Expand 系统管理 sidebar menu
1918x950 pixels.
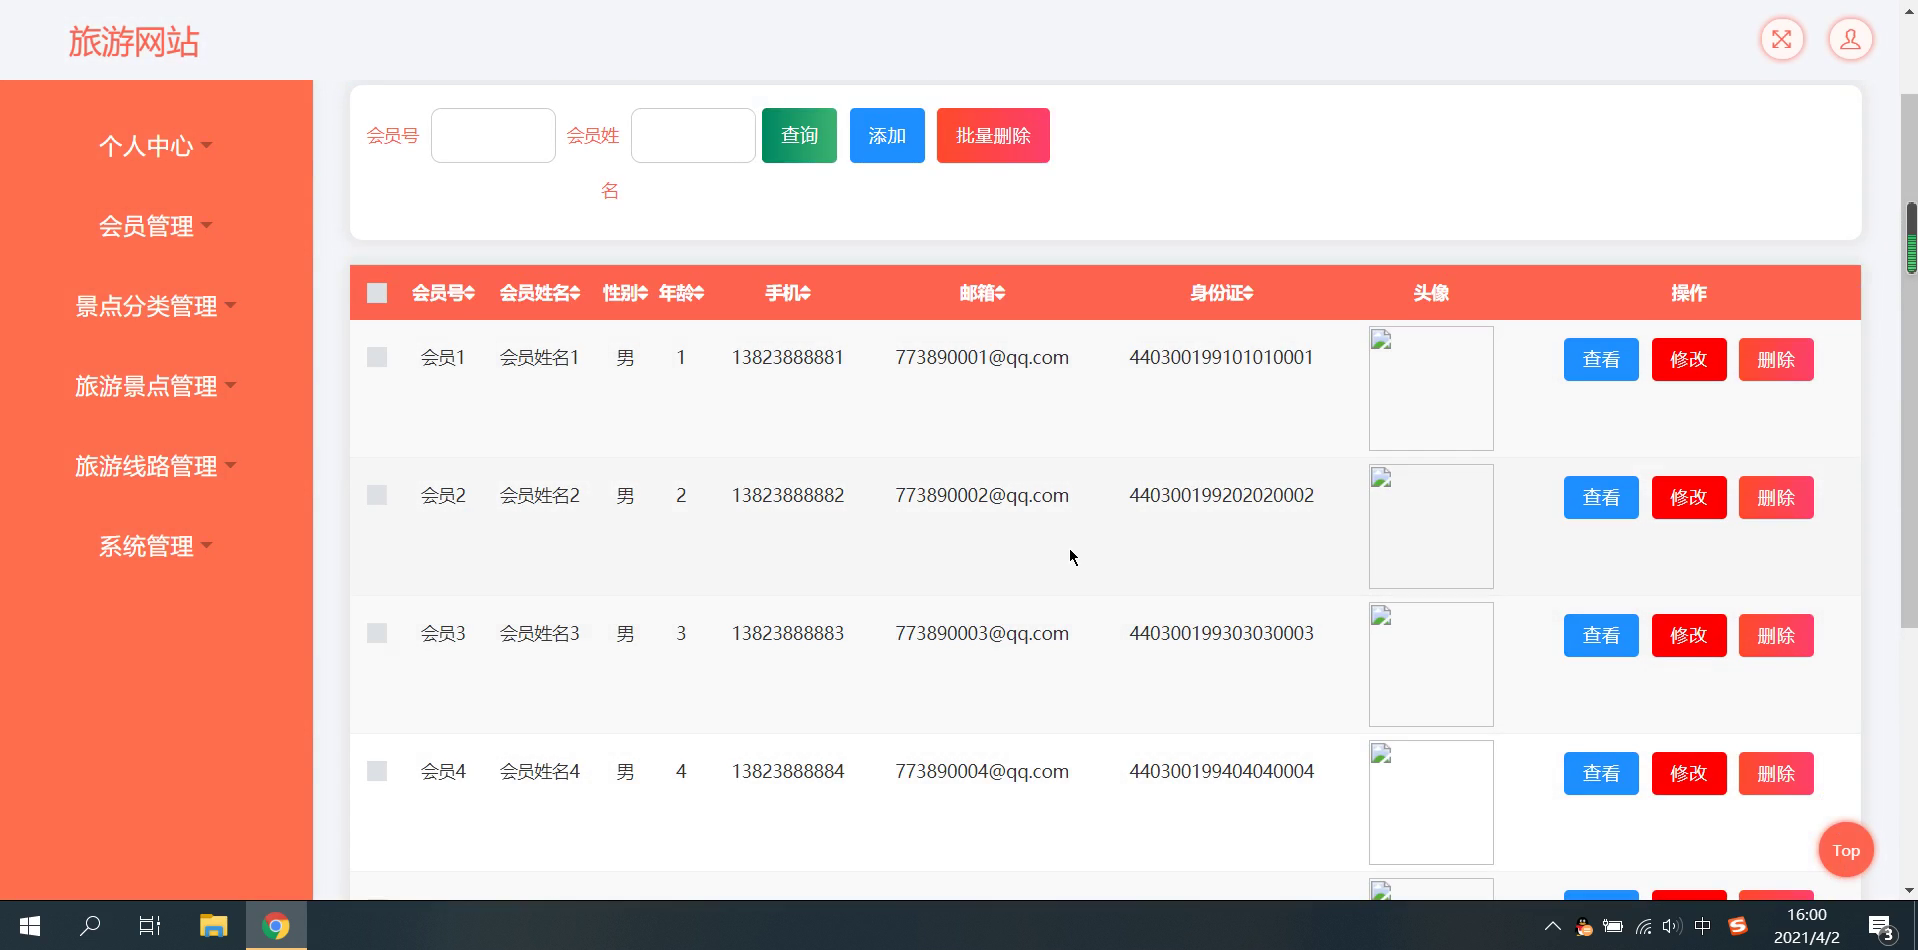pyautogui.click(x=155, y=546)
